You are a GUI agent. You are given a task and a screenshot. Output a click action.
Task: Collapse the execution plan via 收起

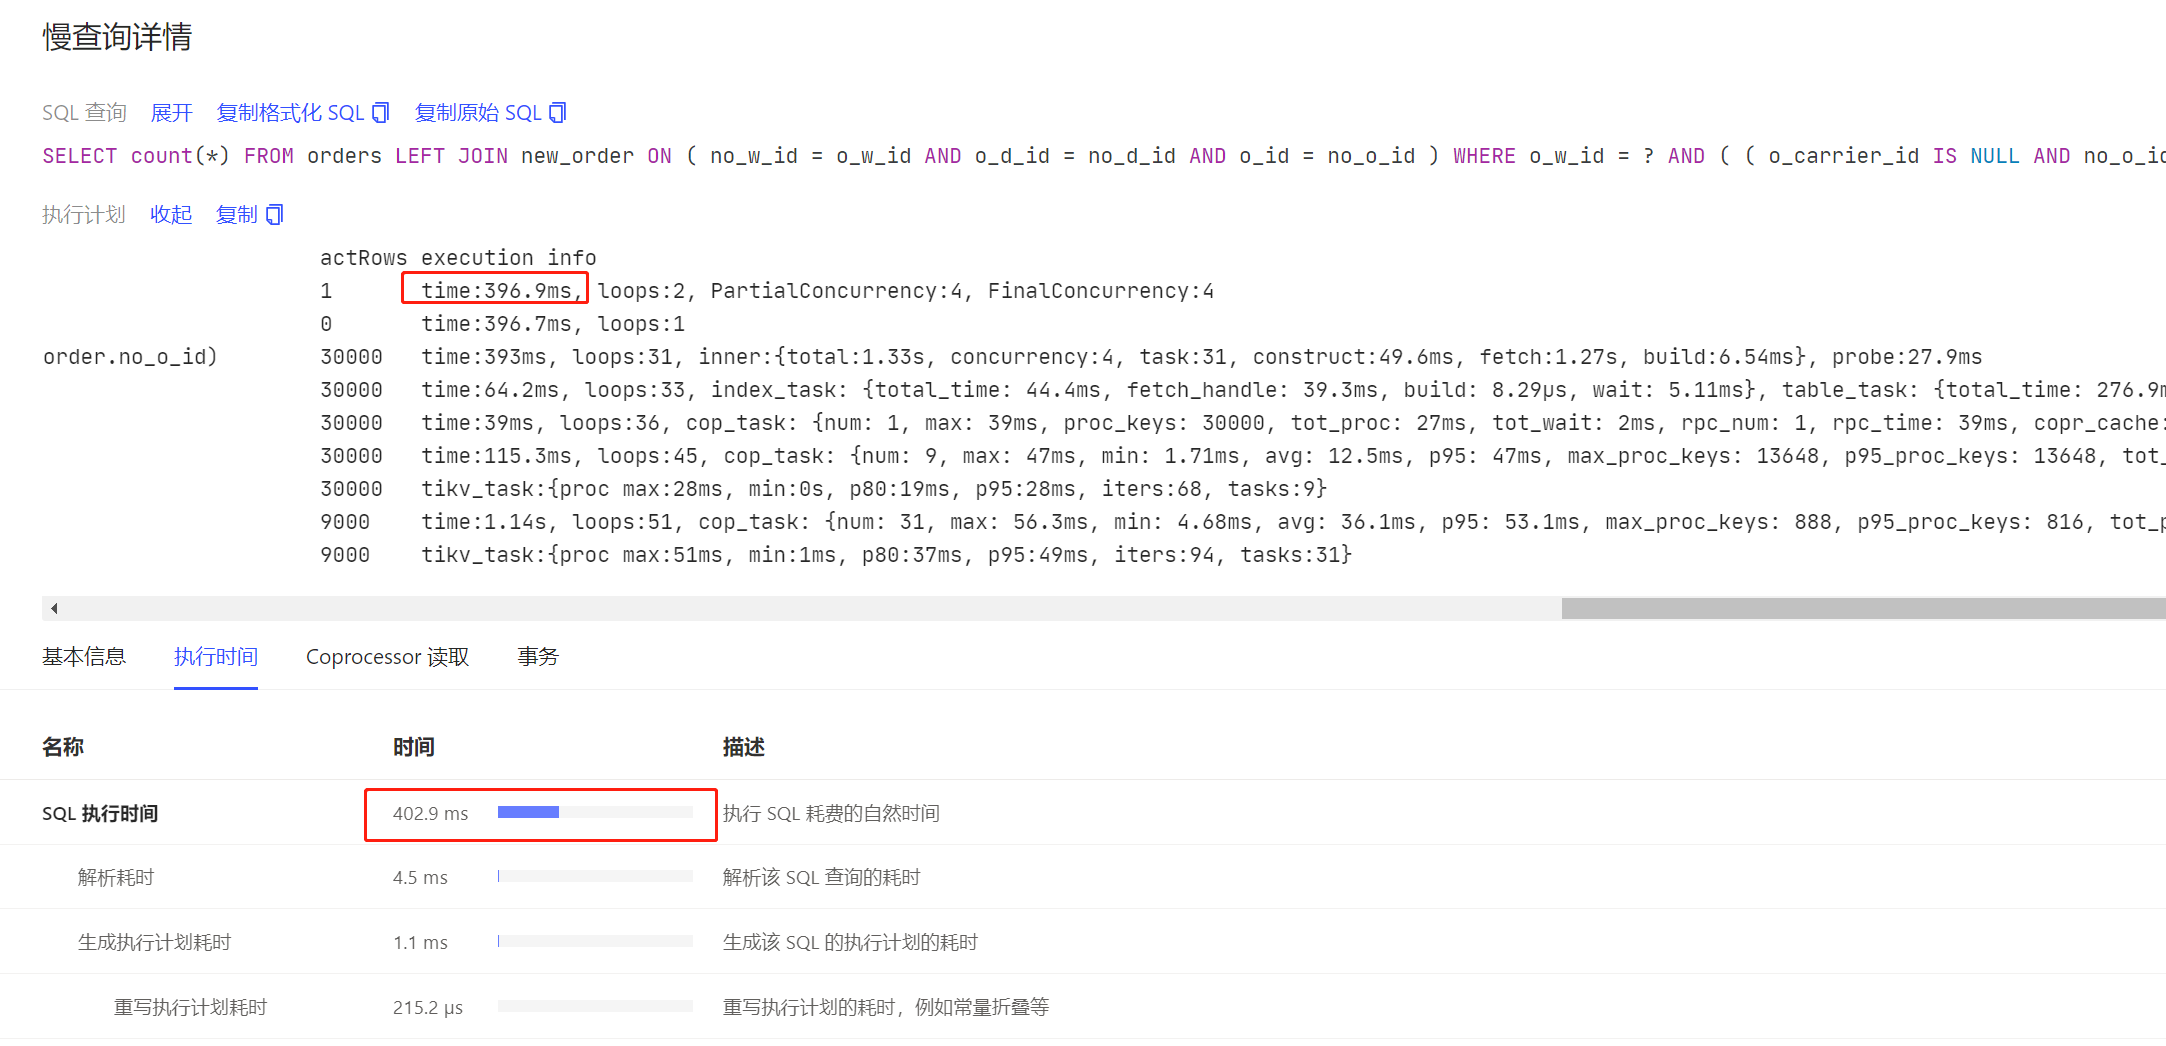pyautogui.click(x=171, y=215)
